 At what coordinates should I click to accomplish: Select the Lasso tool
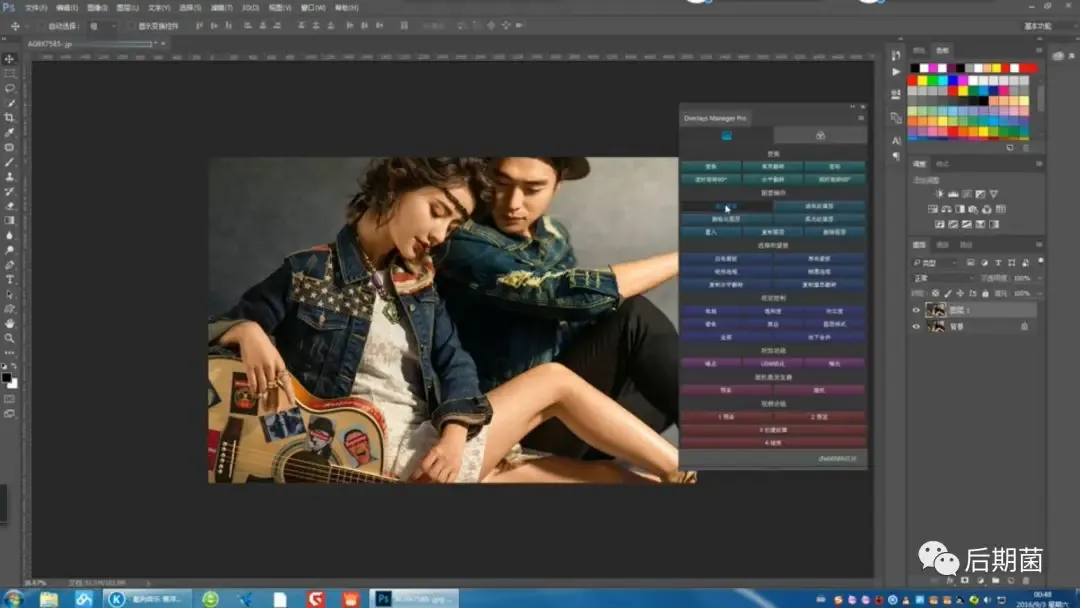pos(10,88)
